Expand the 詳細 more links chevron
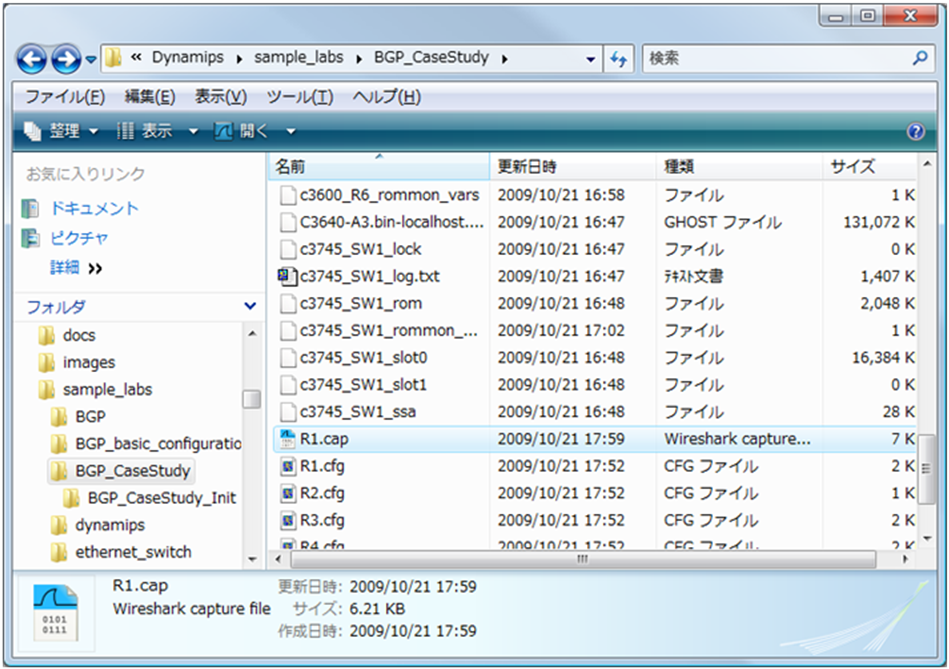The width and height of the screenshot is (949, 669). coord(95,268)
